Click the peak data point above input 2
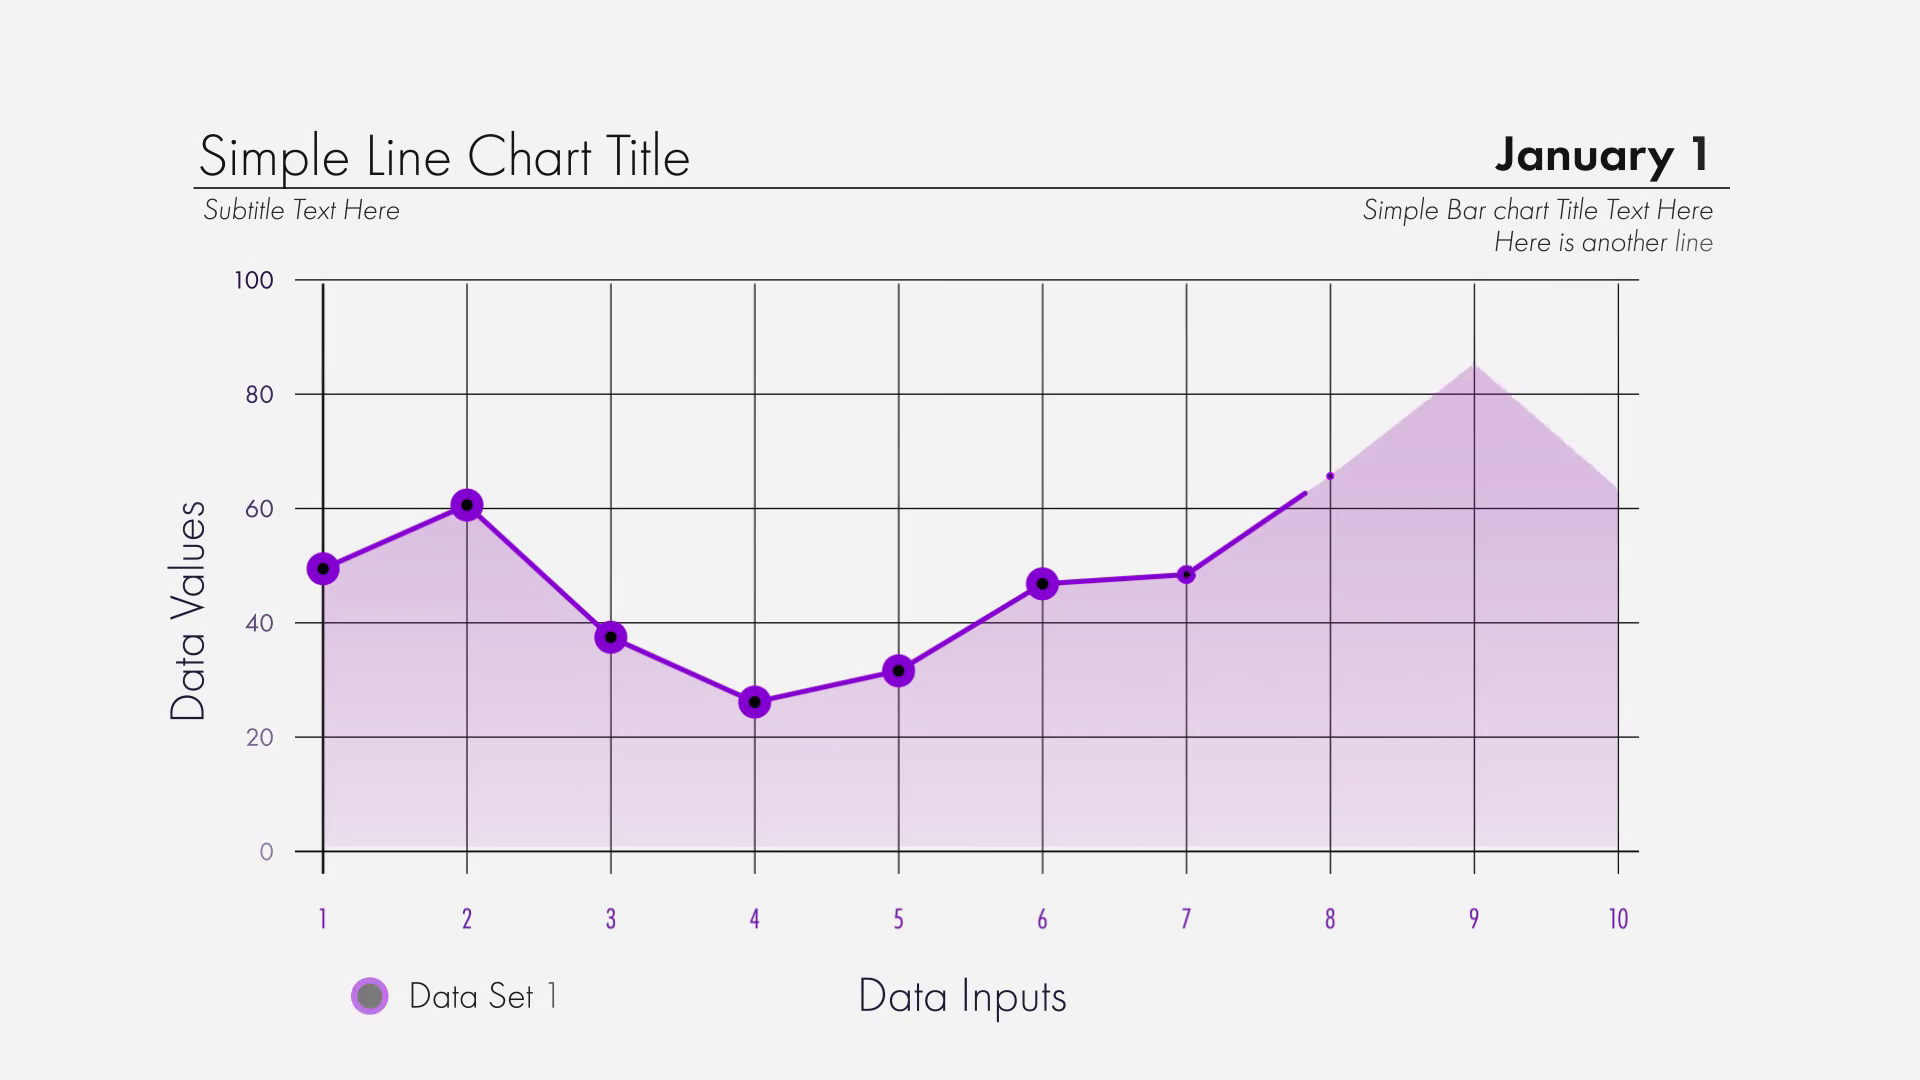The width and height of the screenshot is (1920, 1080). pyautogui.click(x=467, y=505)
